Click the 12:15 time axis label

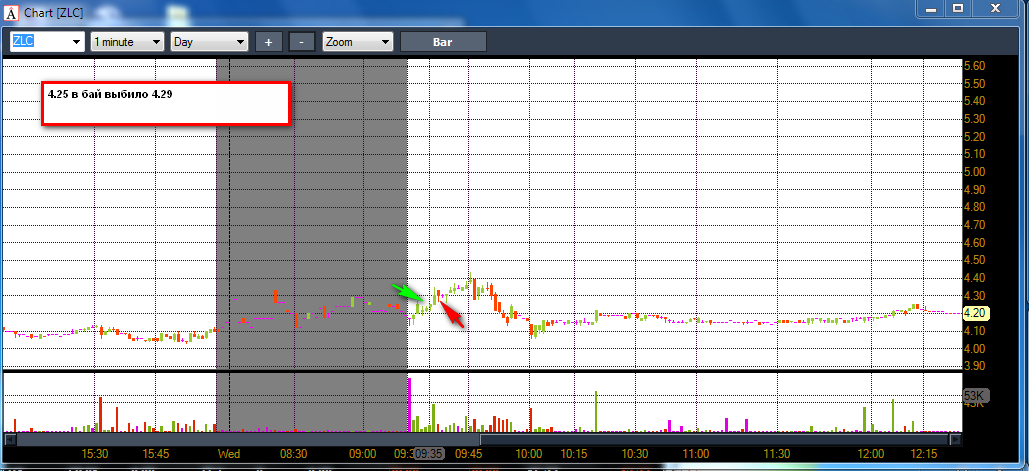pos(923,454)
